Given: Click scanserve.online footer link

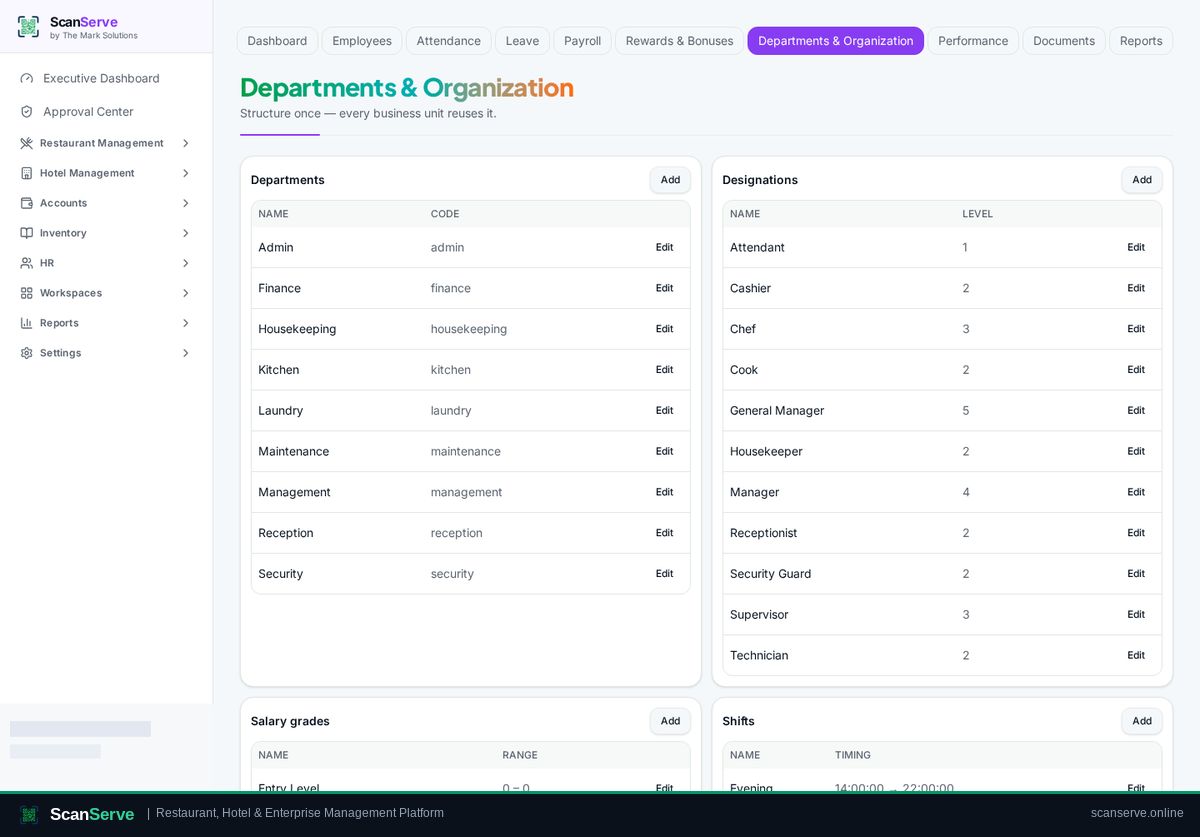Looking at the screenshot, I should pyautogui.click(x=1137, y=813).
